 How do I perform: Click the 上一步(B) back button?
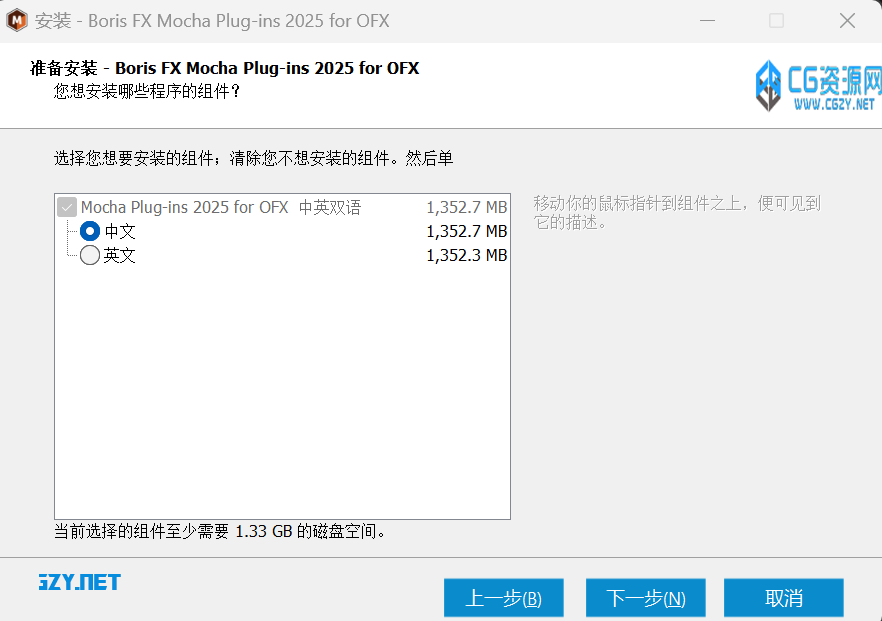click(x=503, y=598)
